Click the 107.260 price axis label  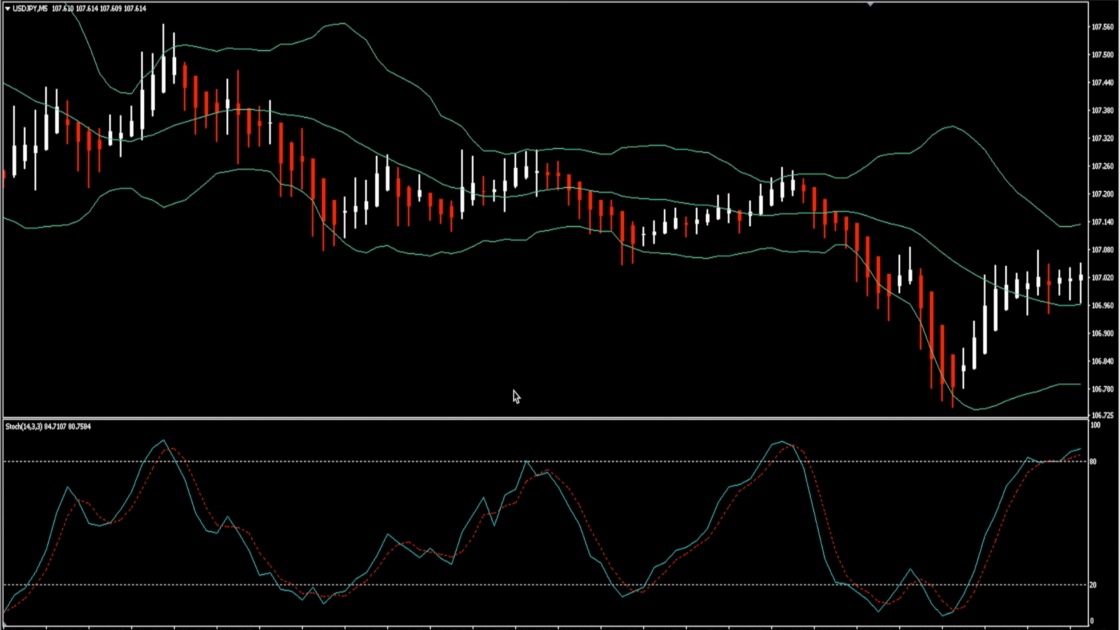point(1102,166)
